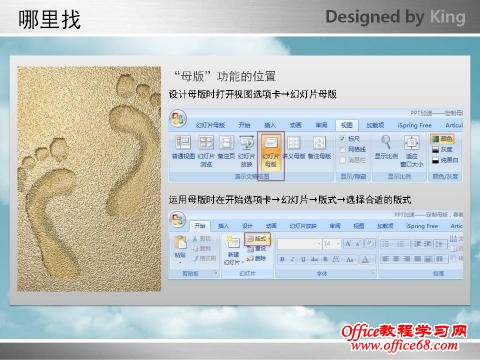The width and height of the screenshot is (480, 360).
Task: Click the 粘贴 paste clipboard icon
Action: click(x=180, y=242)
